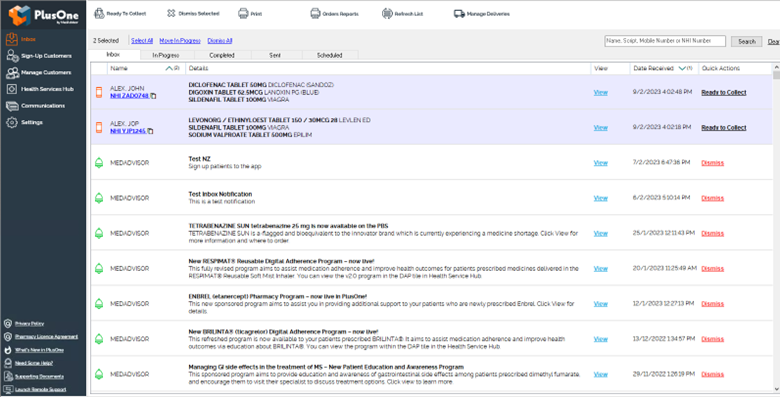Image resolution: width=780 pixels, height=397 pixels.
Task: Switch to the Completed tab
Action: coord(222,55)
